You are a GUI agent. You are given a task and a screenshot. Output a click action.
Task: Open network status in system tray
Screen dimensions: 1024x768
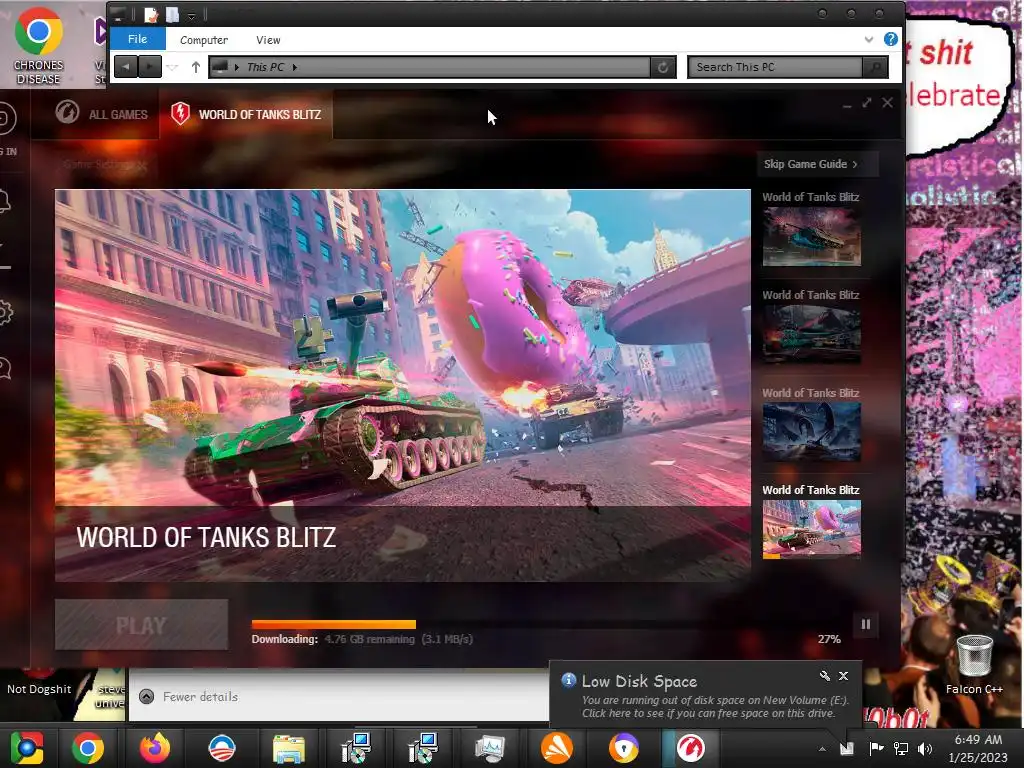pos(901,748)
